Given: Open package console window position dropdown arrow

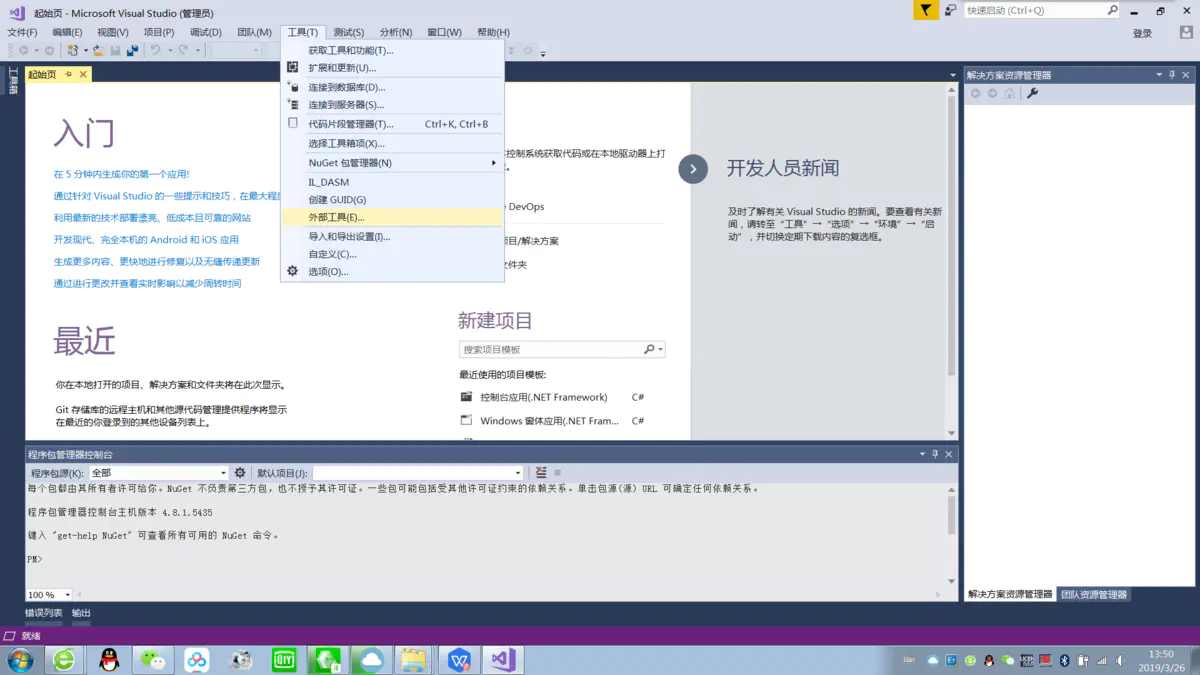Looking at the screenshot, I should 922,454.
